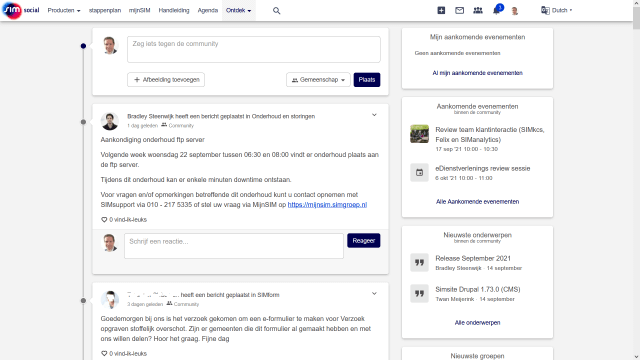
Task: Click Bradley Steenwijk's avatar on post
Action: [110, 121]
